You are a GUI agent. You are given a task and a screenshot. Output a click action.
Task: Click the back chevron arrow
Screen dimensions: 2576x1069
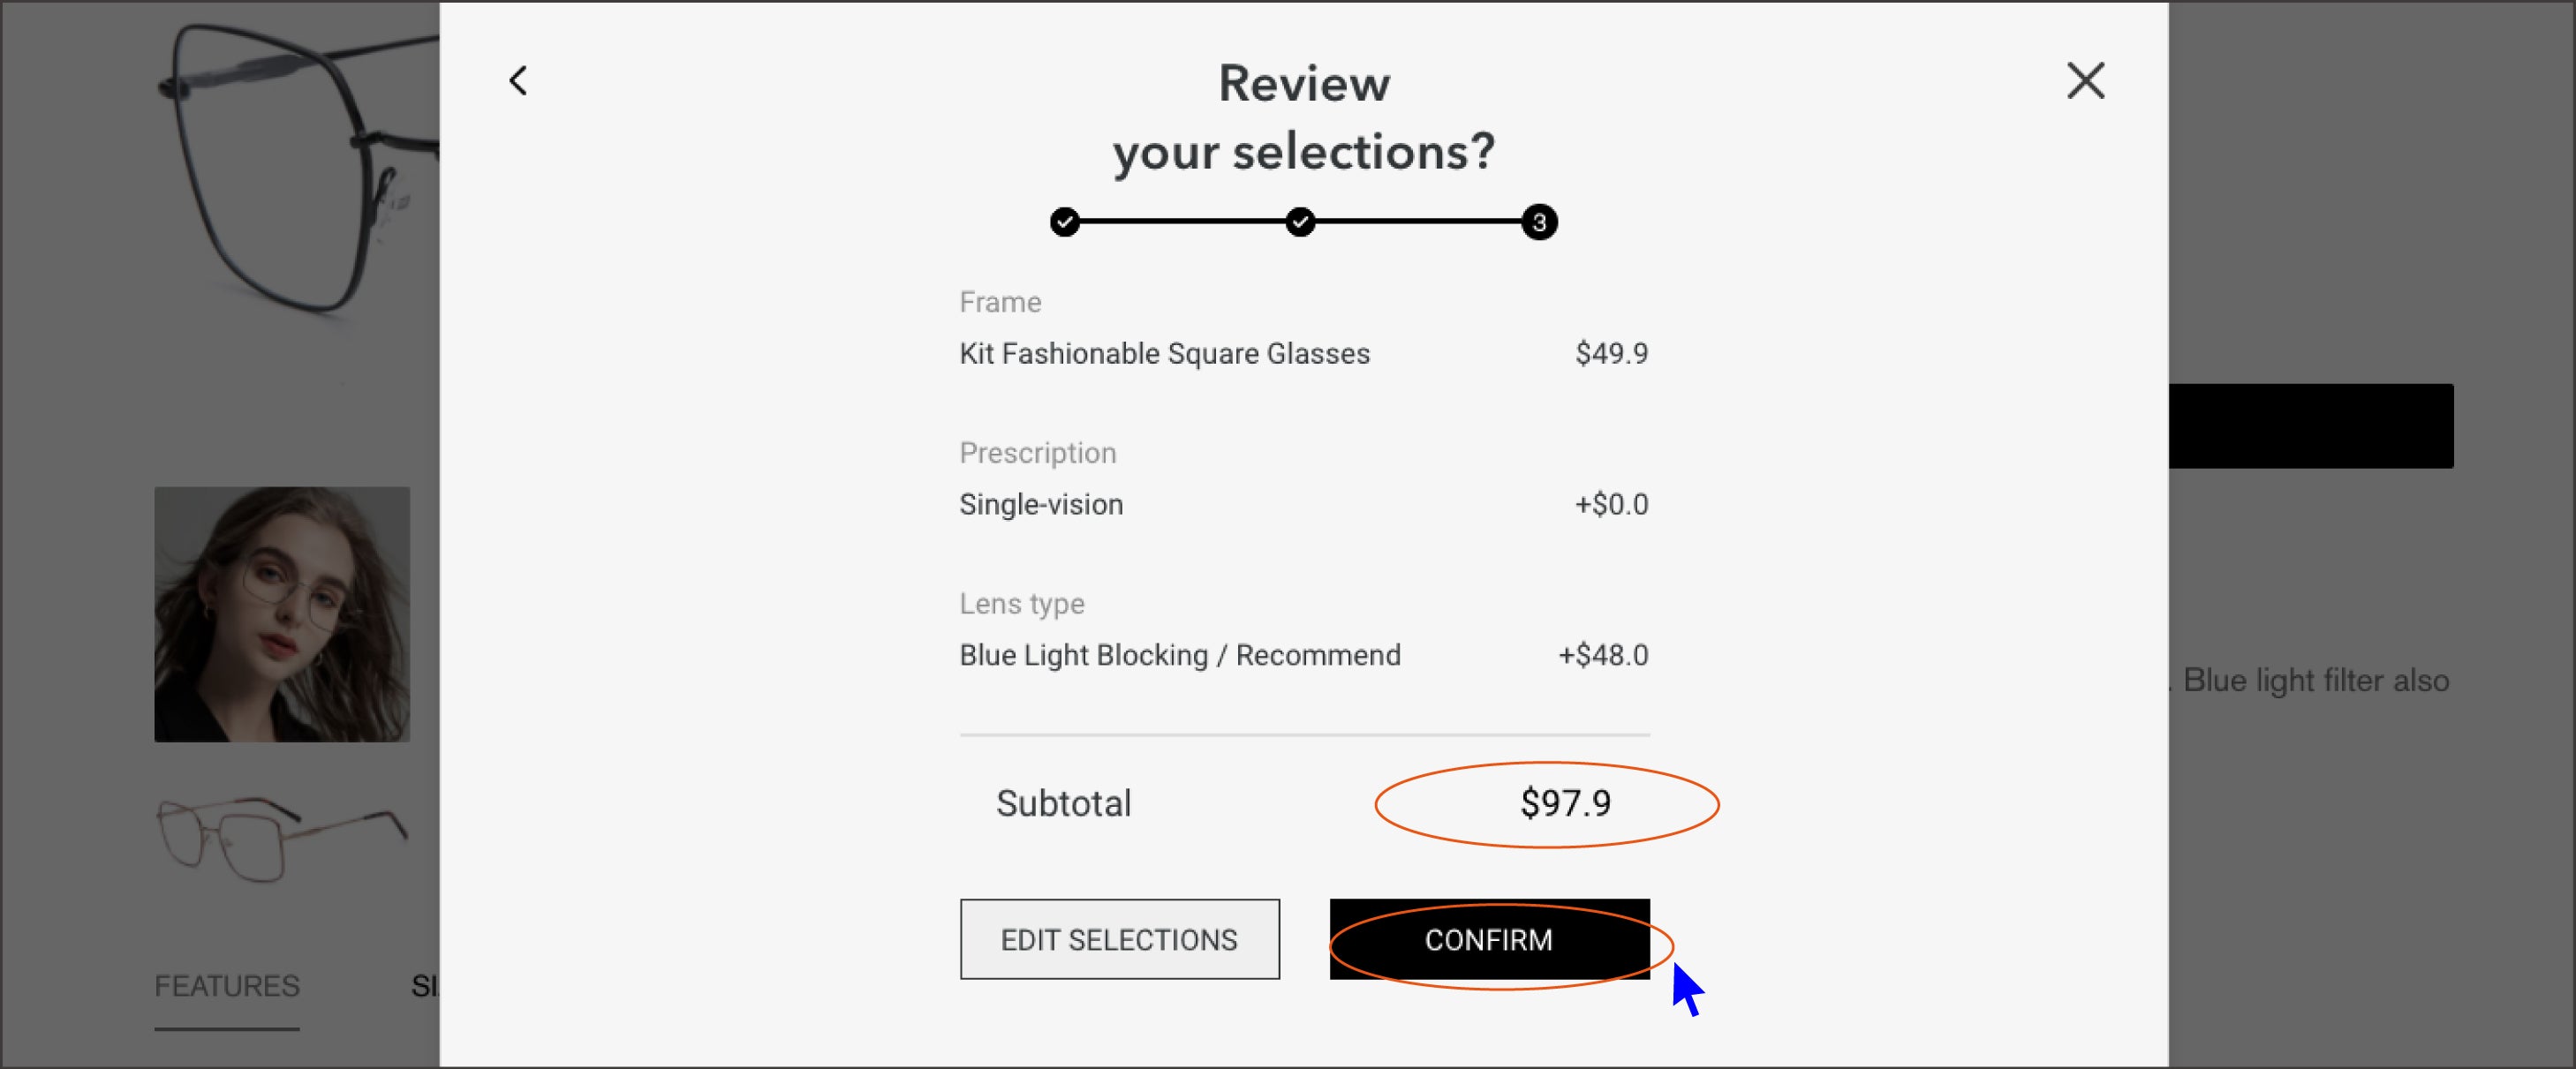[x=518, y=81]
